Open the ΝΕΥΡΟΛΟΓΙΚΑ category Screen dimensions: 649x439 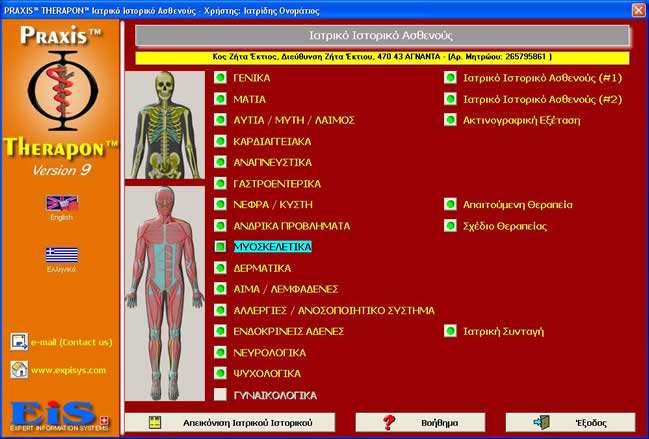coord(269,352)
